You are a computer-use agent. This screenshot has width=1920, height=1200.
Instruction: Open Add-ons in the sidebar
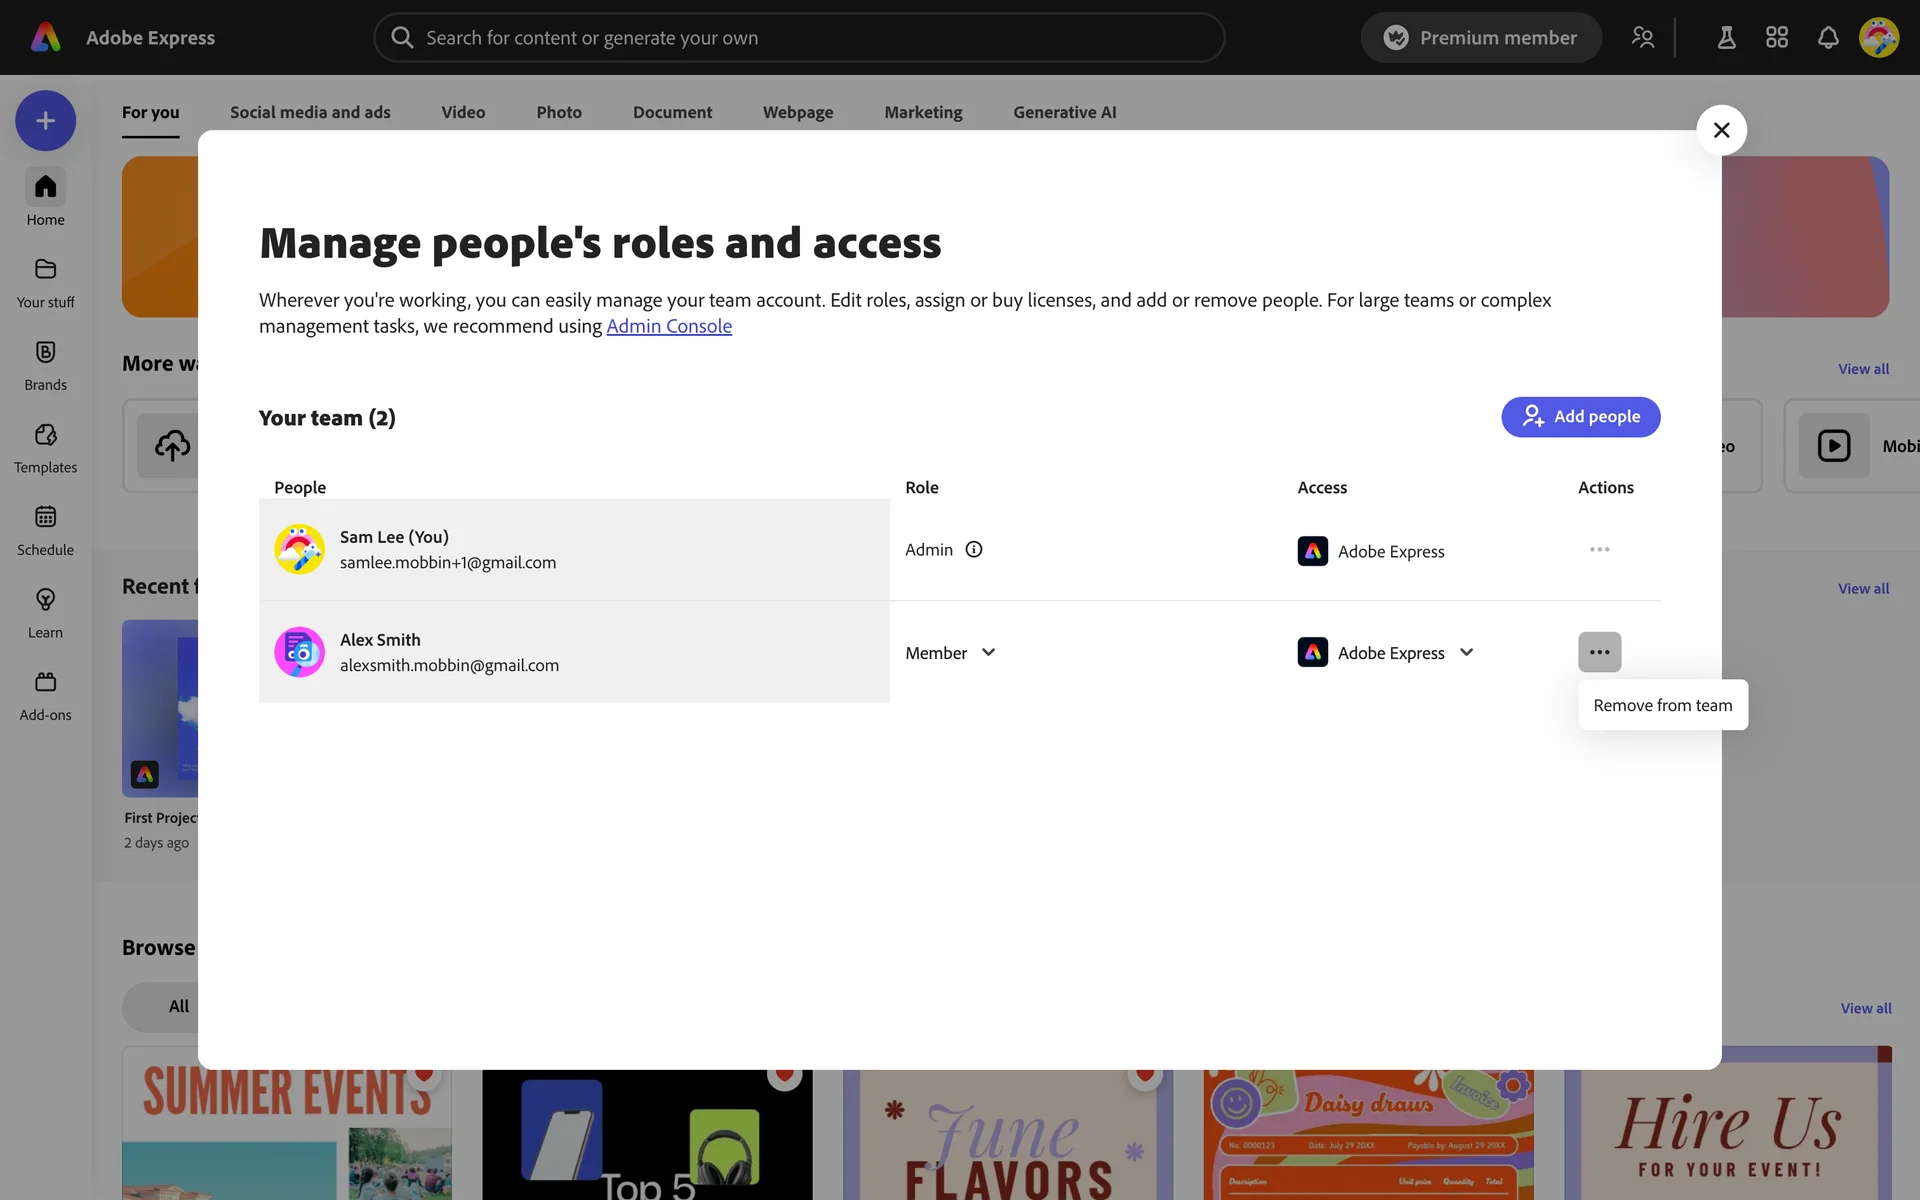(x=45, y=683)
